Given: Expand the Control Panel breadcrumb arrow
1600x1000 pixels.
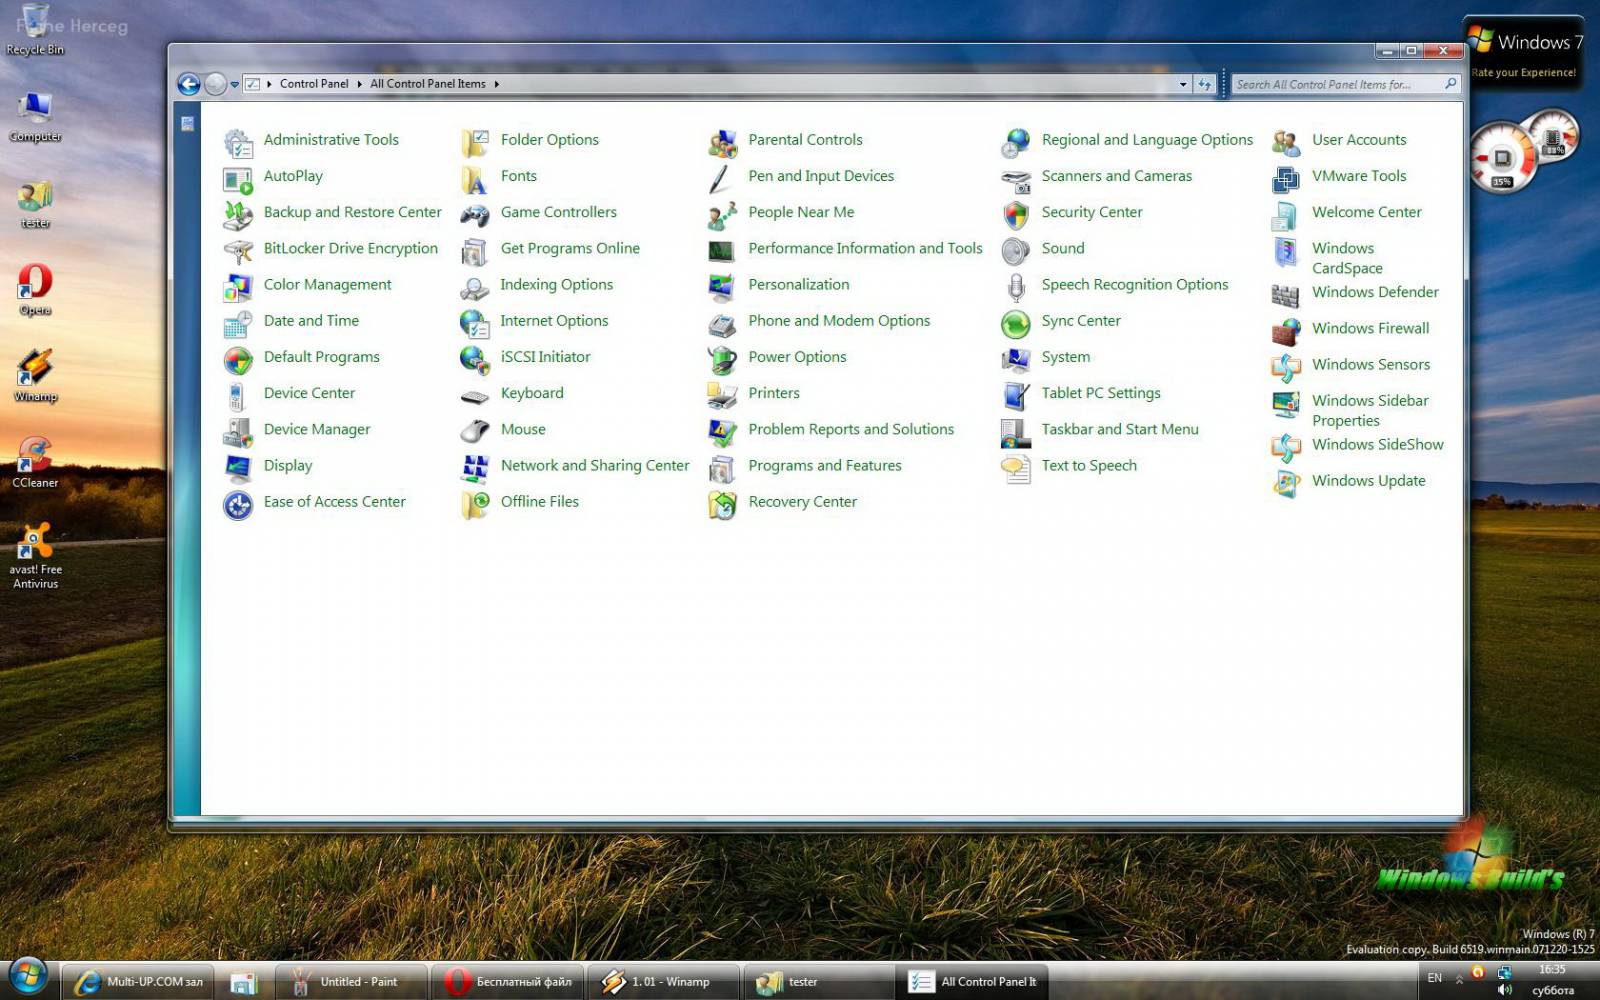Looking at the screenshot, I should point(359,84).
